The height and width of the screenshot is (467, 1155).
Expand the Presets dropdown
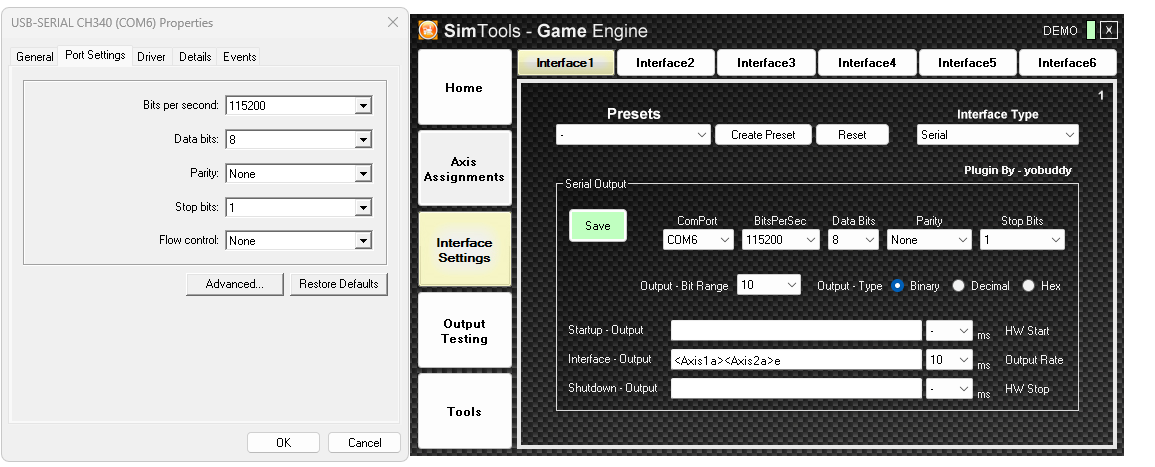[633, 135]
